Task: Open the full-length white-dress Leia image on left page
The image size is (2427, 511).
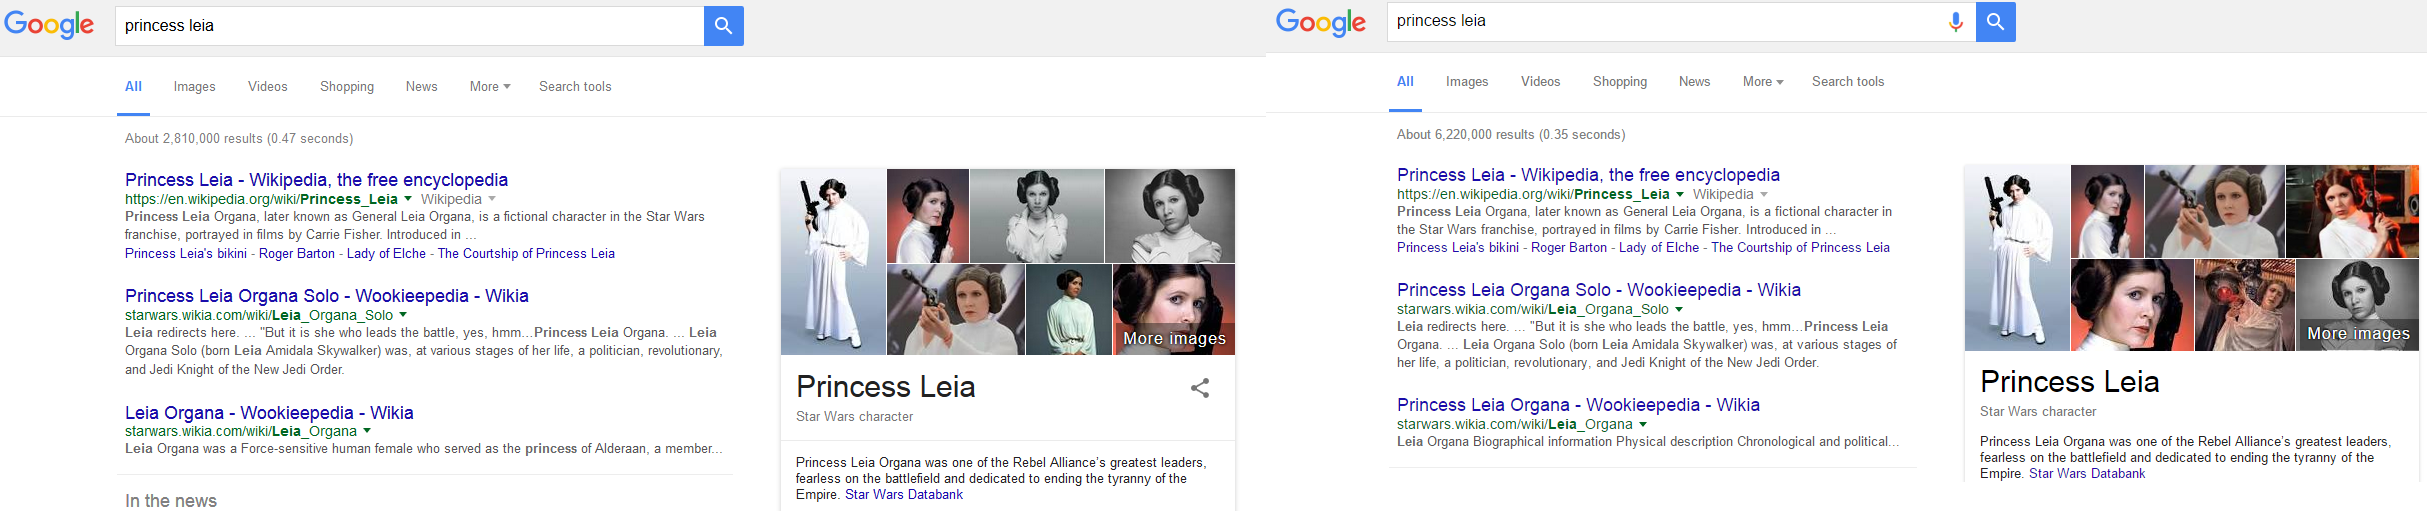Action: tap(833, 262)
